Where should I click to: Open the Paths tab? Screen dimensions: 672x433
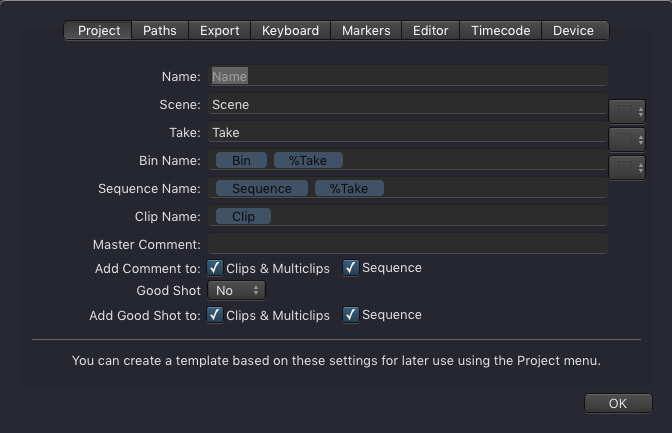tap(160, 30)
